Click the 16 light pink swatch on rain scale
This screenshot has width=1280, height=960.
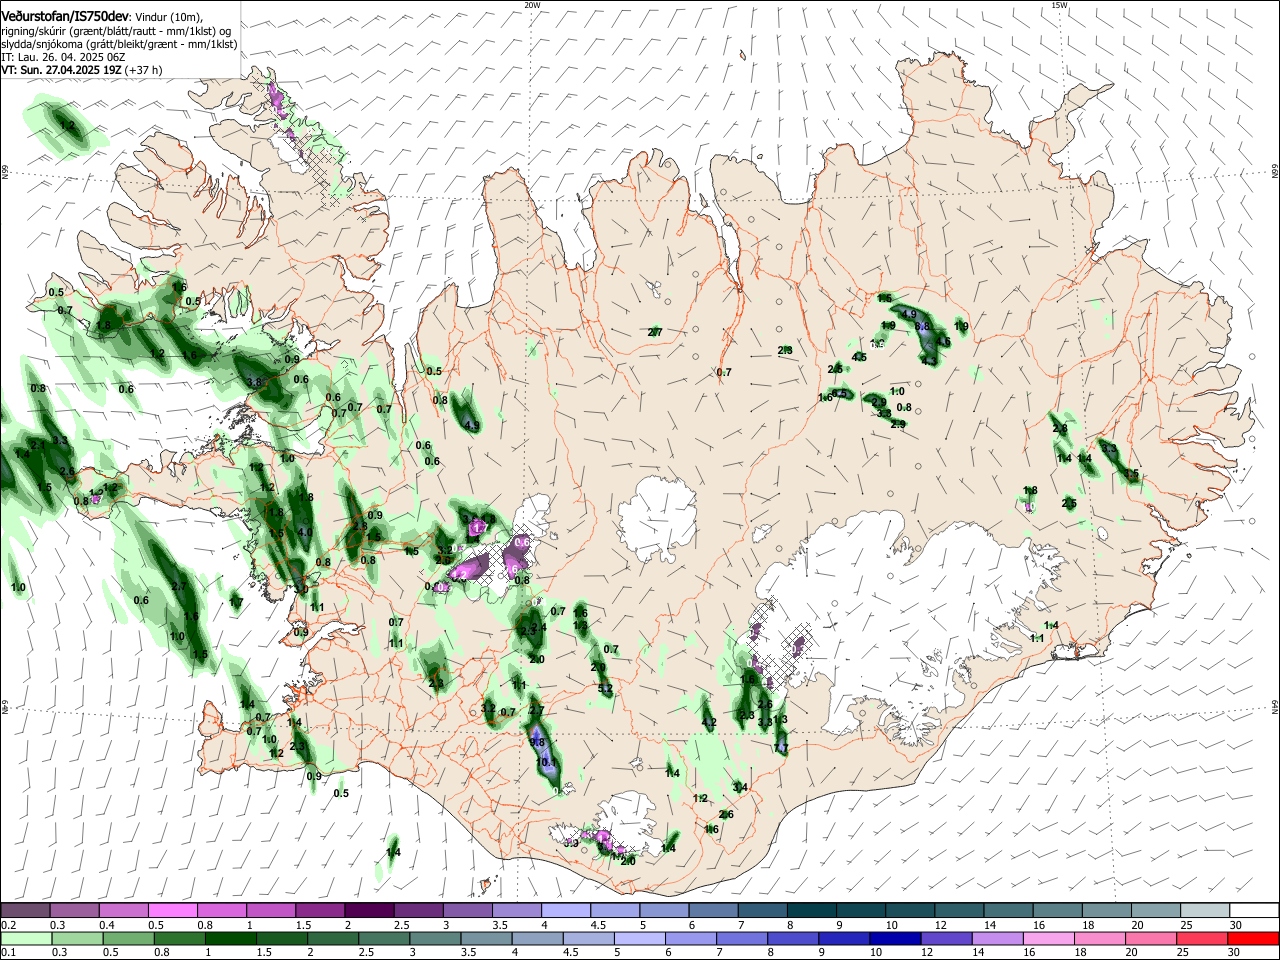tap(1049, 938)
